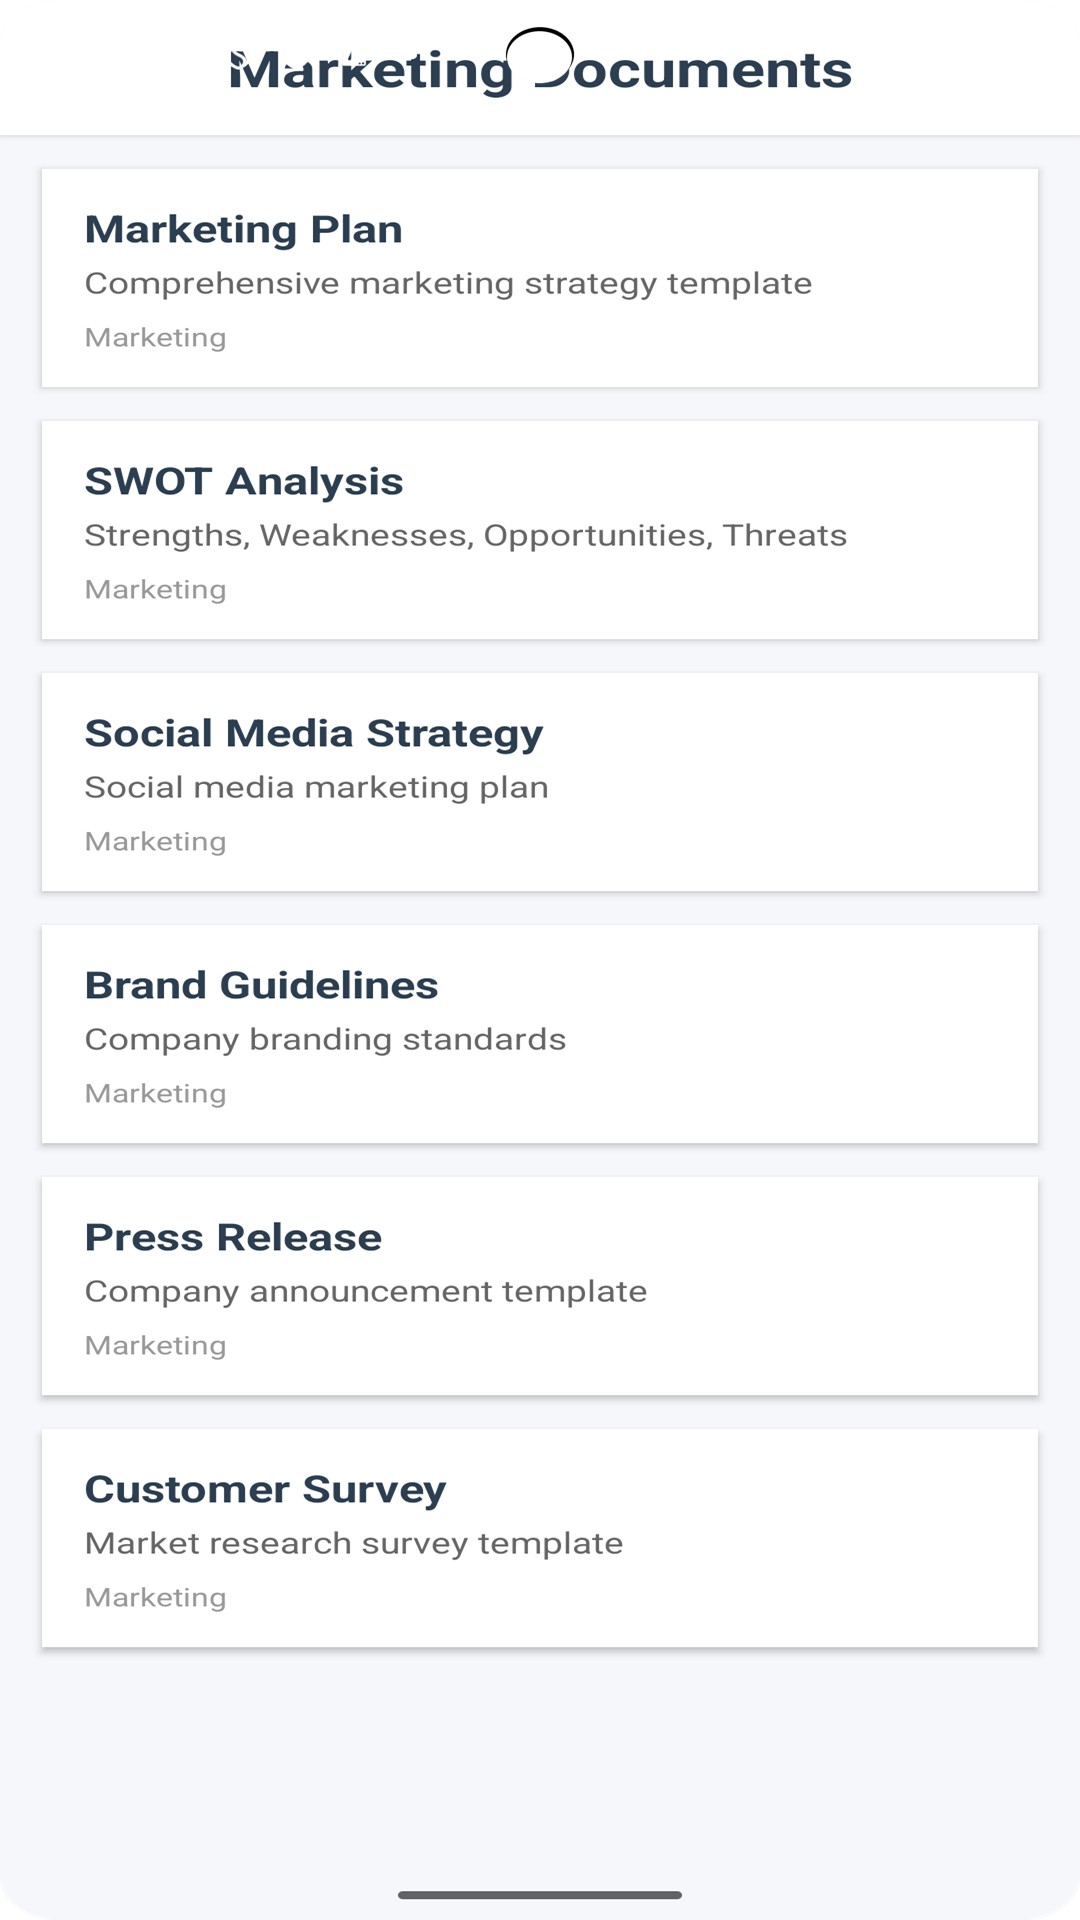Click 'Company branding standards' description text
1080x1920 pixels.
coord(326,1040)
